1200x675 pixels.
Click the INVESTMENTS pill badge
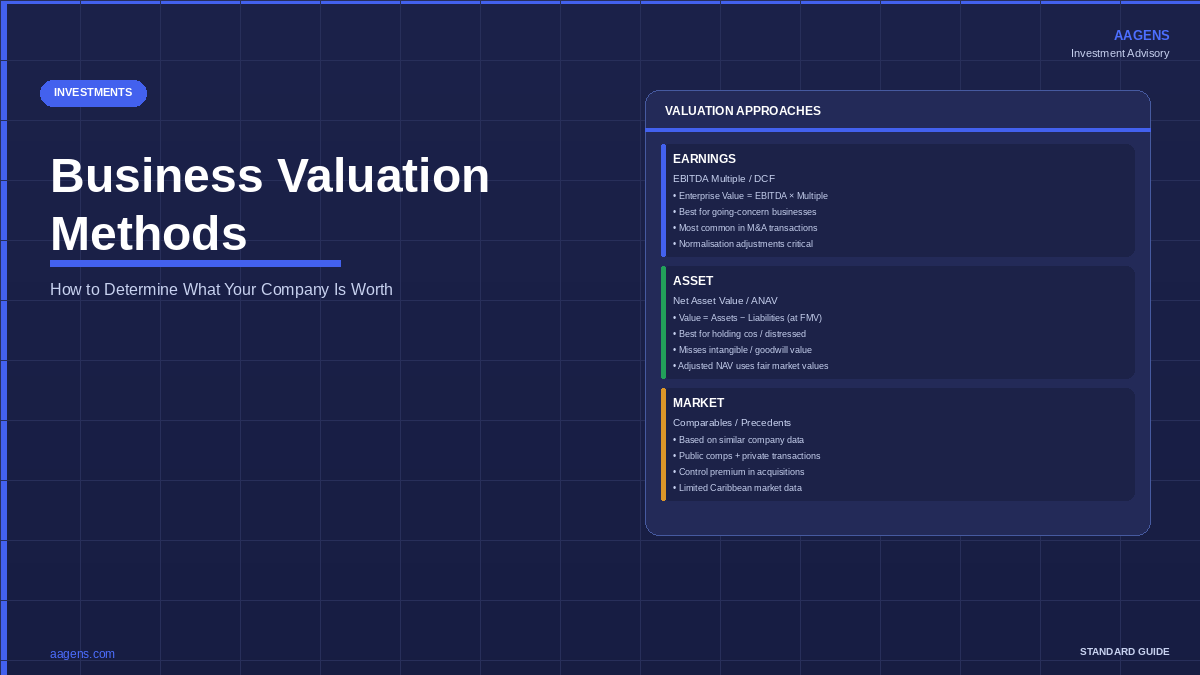click(x=93, y=93)
